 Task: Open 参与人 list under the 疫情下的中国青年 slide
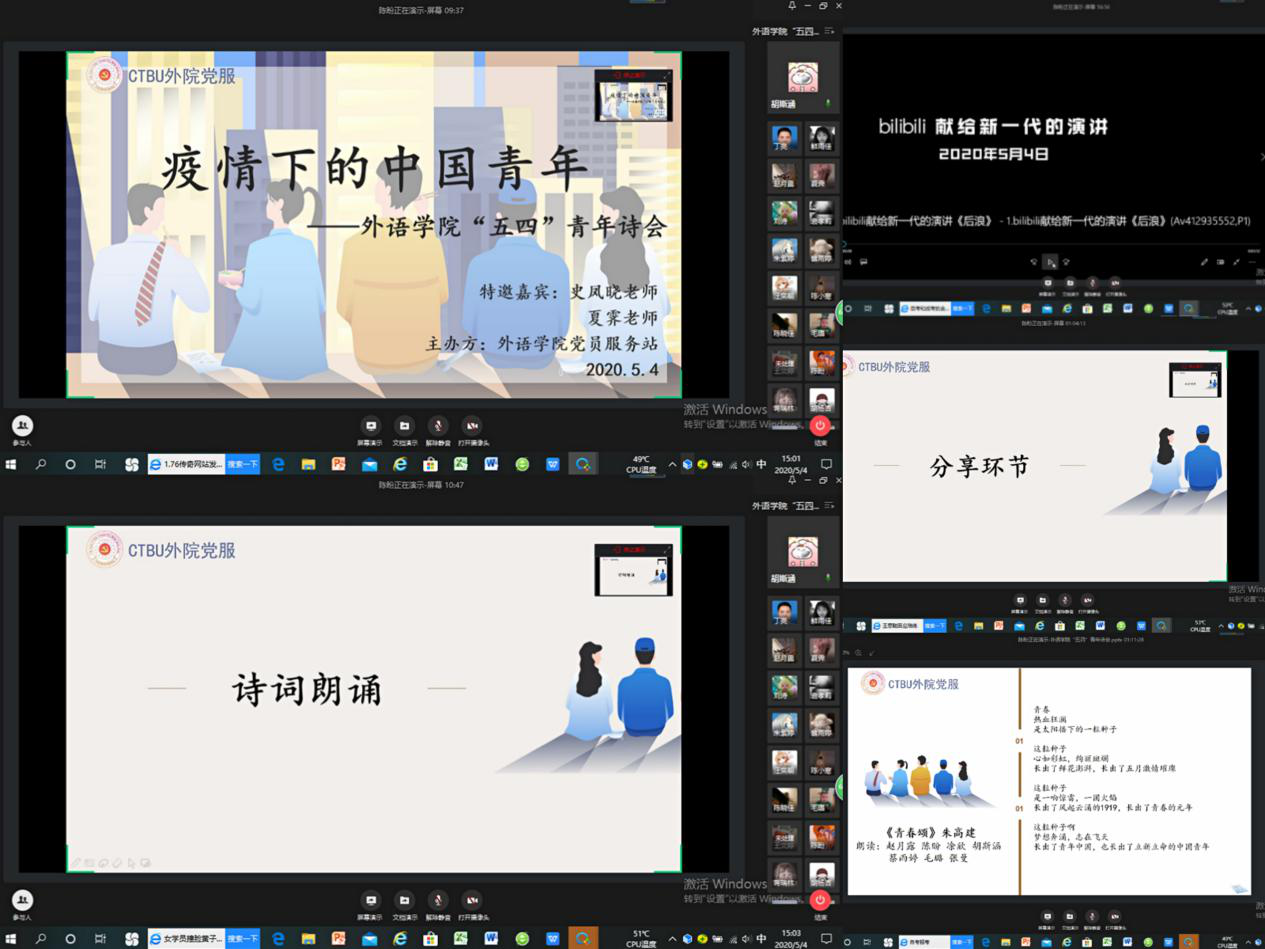(x=22, y=427)
